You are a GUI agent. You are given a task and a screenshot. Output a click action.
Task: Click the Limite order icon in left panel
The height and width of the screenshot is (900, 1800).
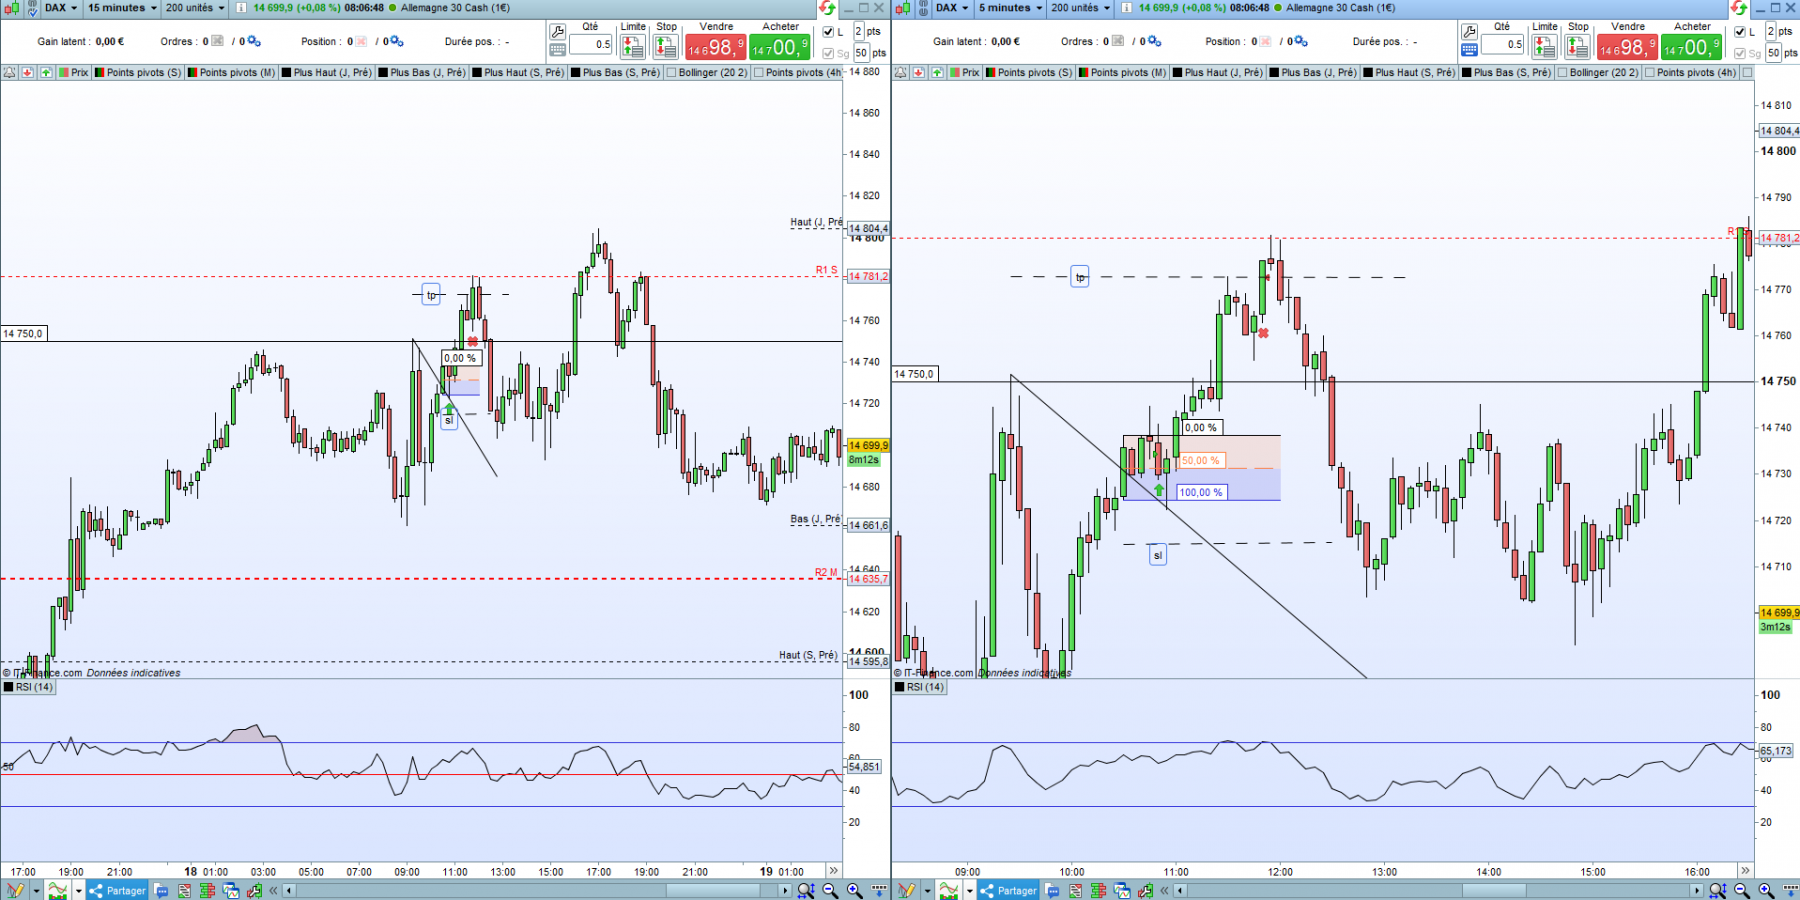pyautogui.click(x=633, y=46)
